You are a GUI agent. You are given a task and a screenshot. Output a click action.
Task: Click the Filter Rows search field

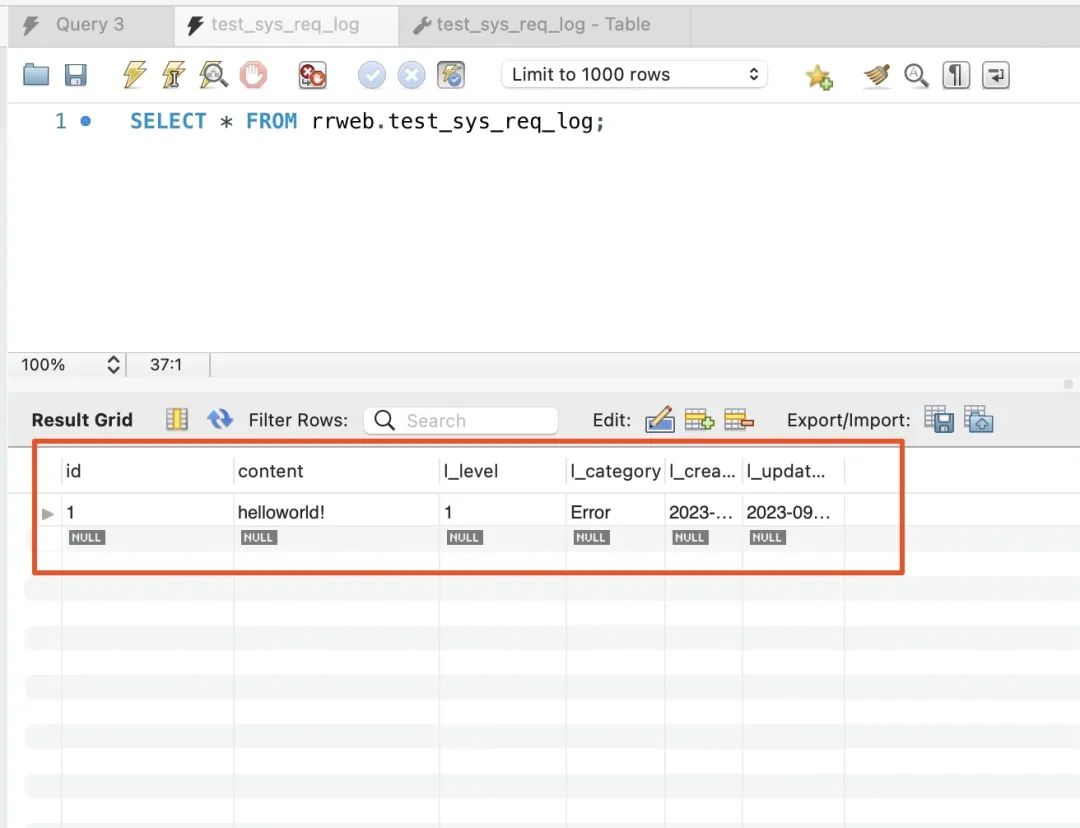pos(461,420)
